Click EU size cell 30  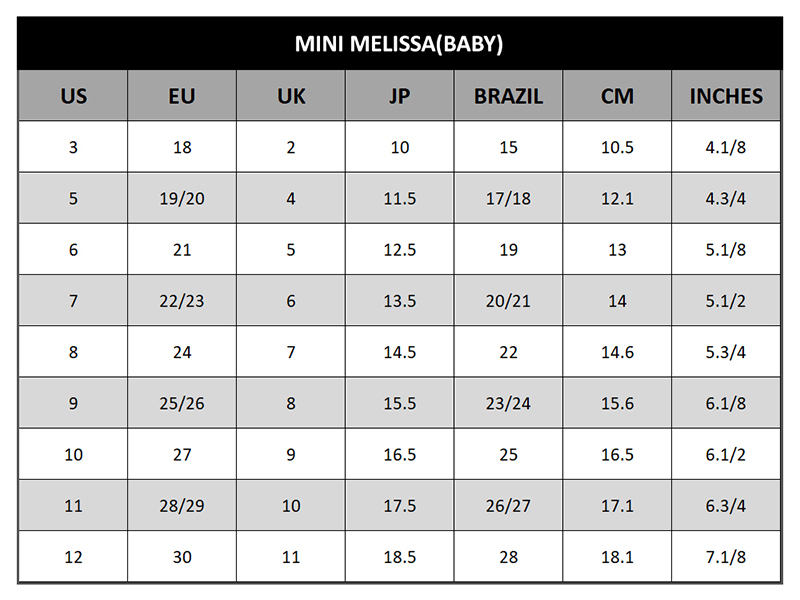182,557
